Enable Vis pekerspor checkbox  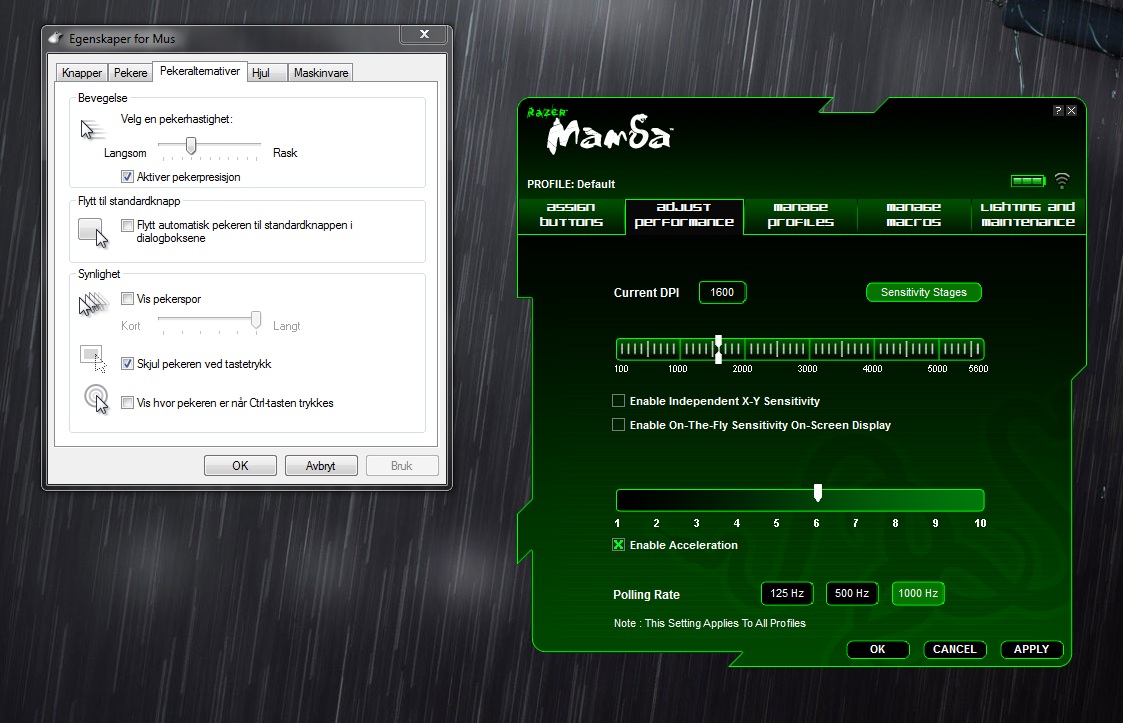(x=127, y=298)
